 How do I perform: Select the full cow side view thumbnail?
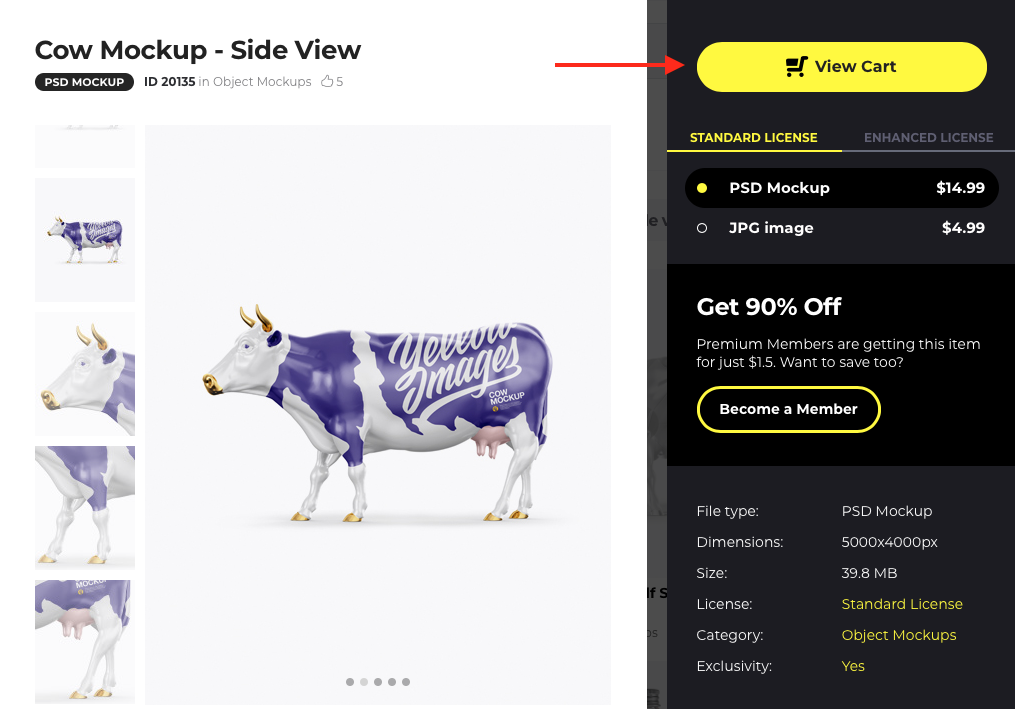(x=85, y=240)
